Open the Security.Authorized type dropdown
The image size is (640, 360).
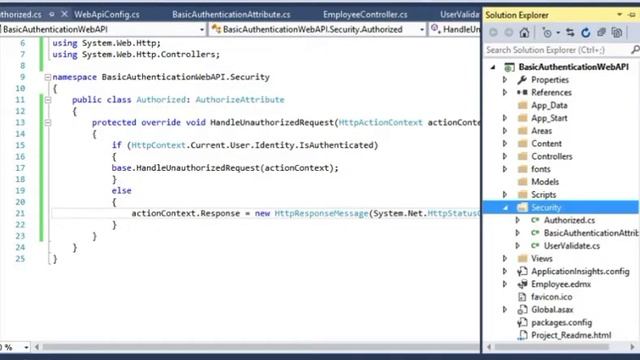pyautogui.click(x=422, y=29)
